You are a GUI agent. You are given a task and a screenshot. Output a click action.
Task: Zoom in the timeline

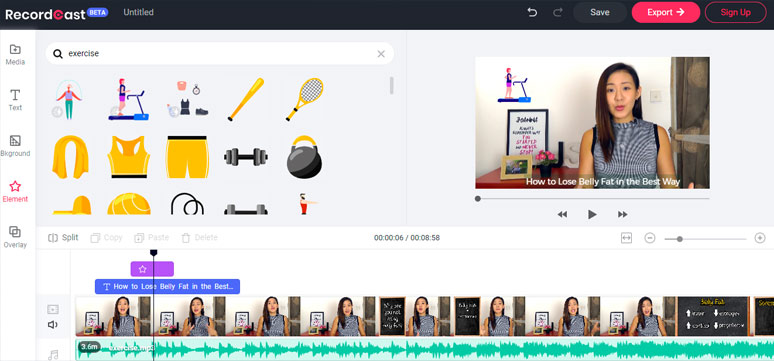pos(760,238)
